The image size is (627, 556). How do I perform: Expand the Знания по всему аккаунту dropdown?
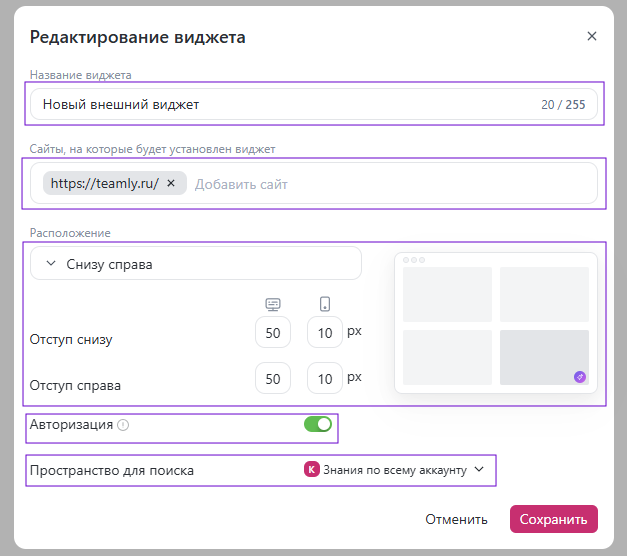394,469
